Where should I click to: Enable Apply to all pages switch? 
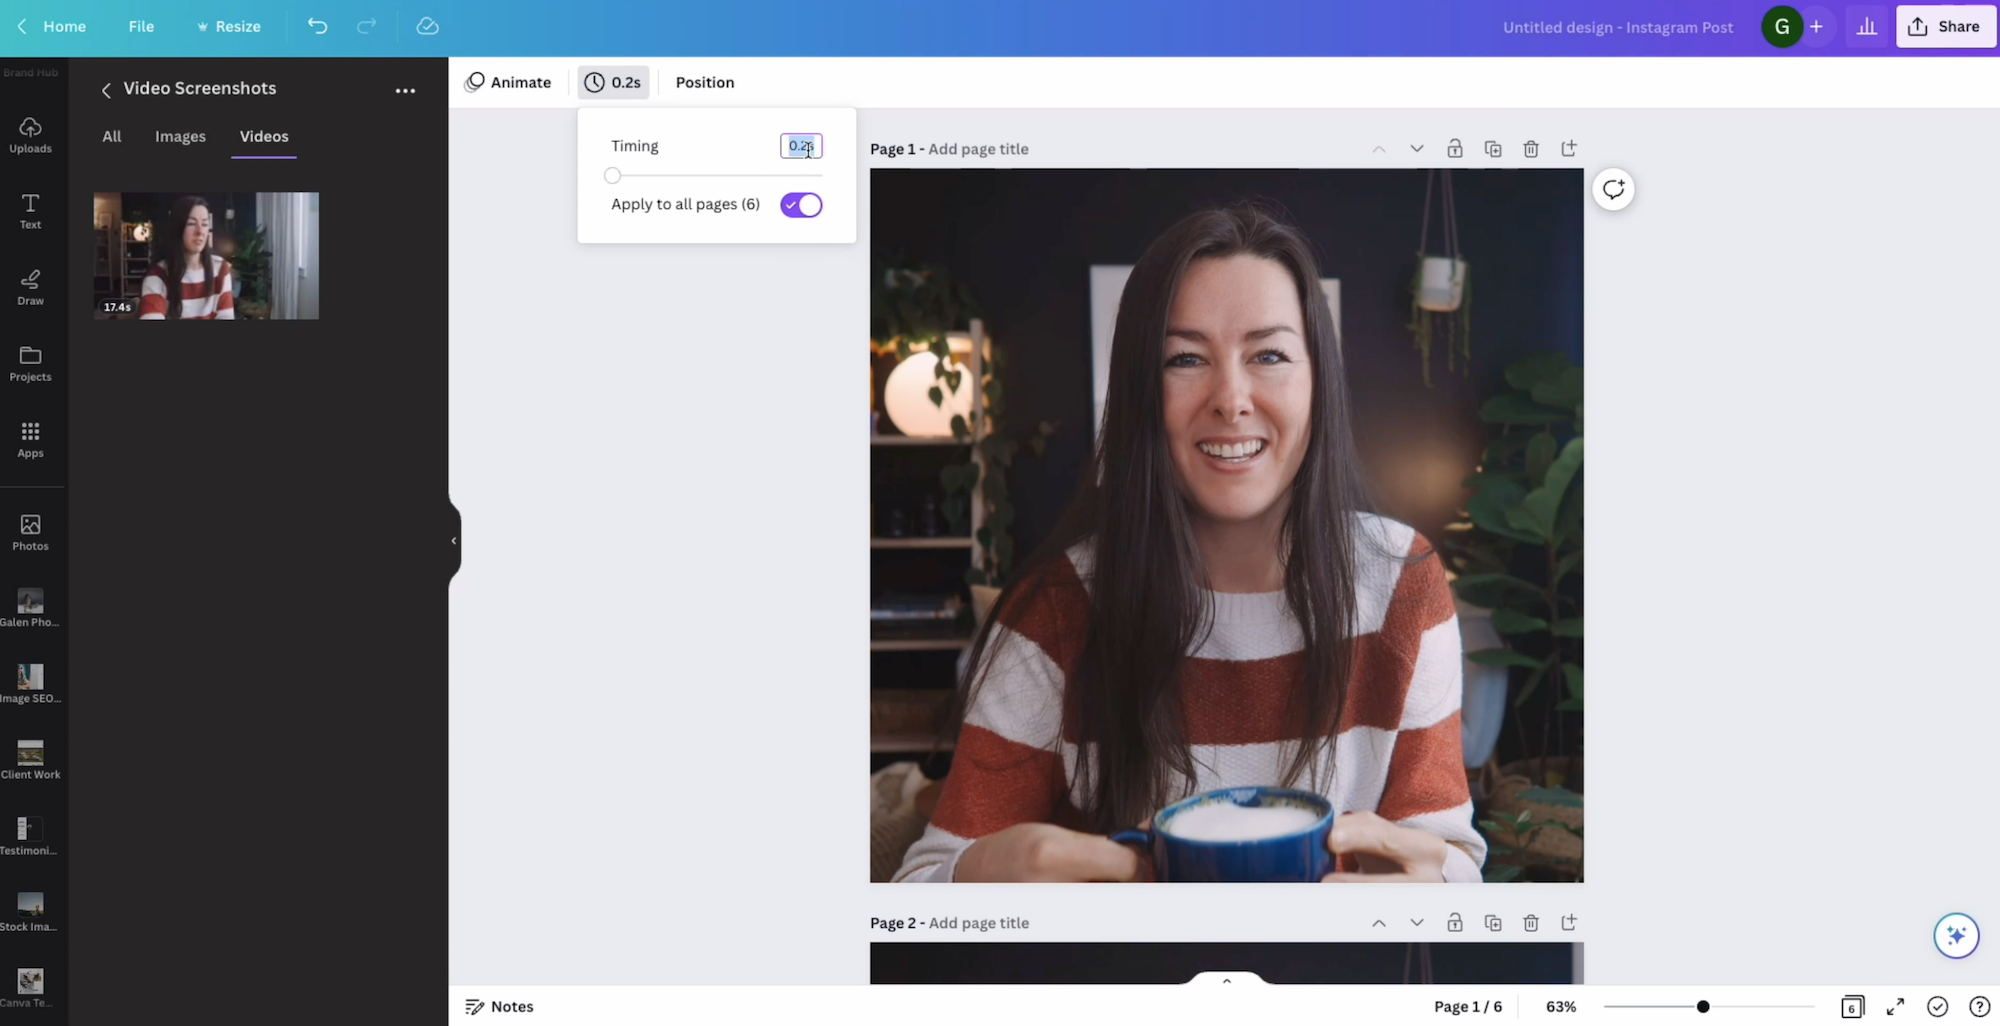[x=800, y=204]
